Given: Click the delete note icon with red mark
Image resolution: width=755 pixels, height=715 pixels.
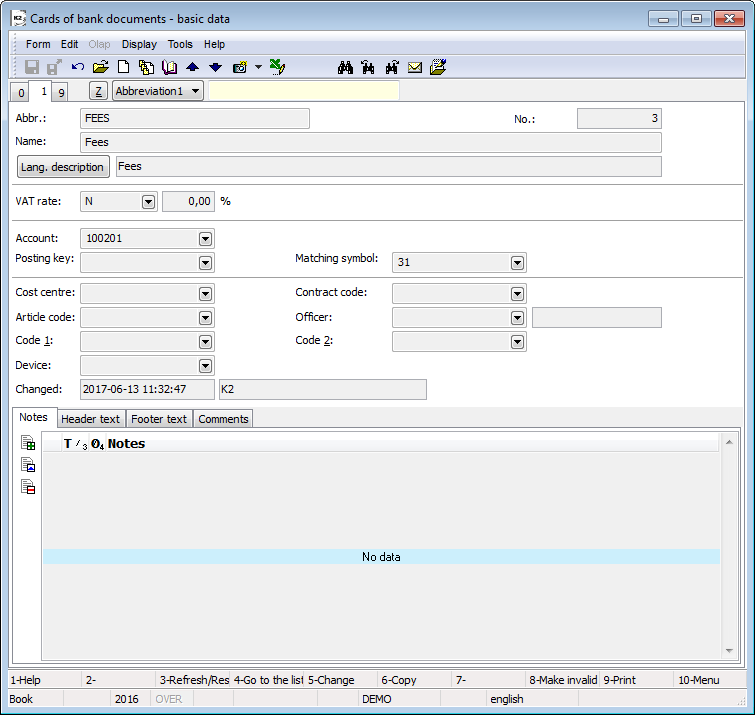Looking at the screenshot, I should [29, 487].
